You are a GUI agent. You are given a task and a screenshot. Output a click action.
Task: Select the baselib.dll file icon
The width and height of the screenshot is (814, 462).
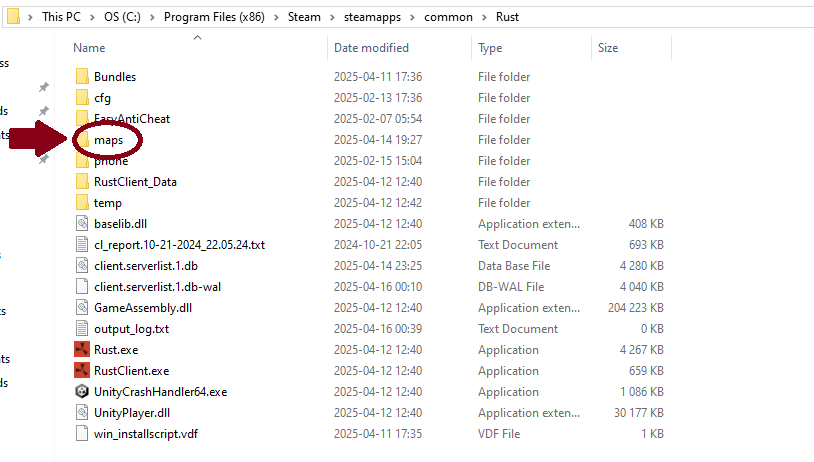[82, 224]
